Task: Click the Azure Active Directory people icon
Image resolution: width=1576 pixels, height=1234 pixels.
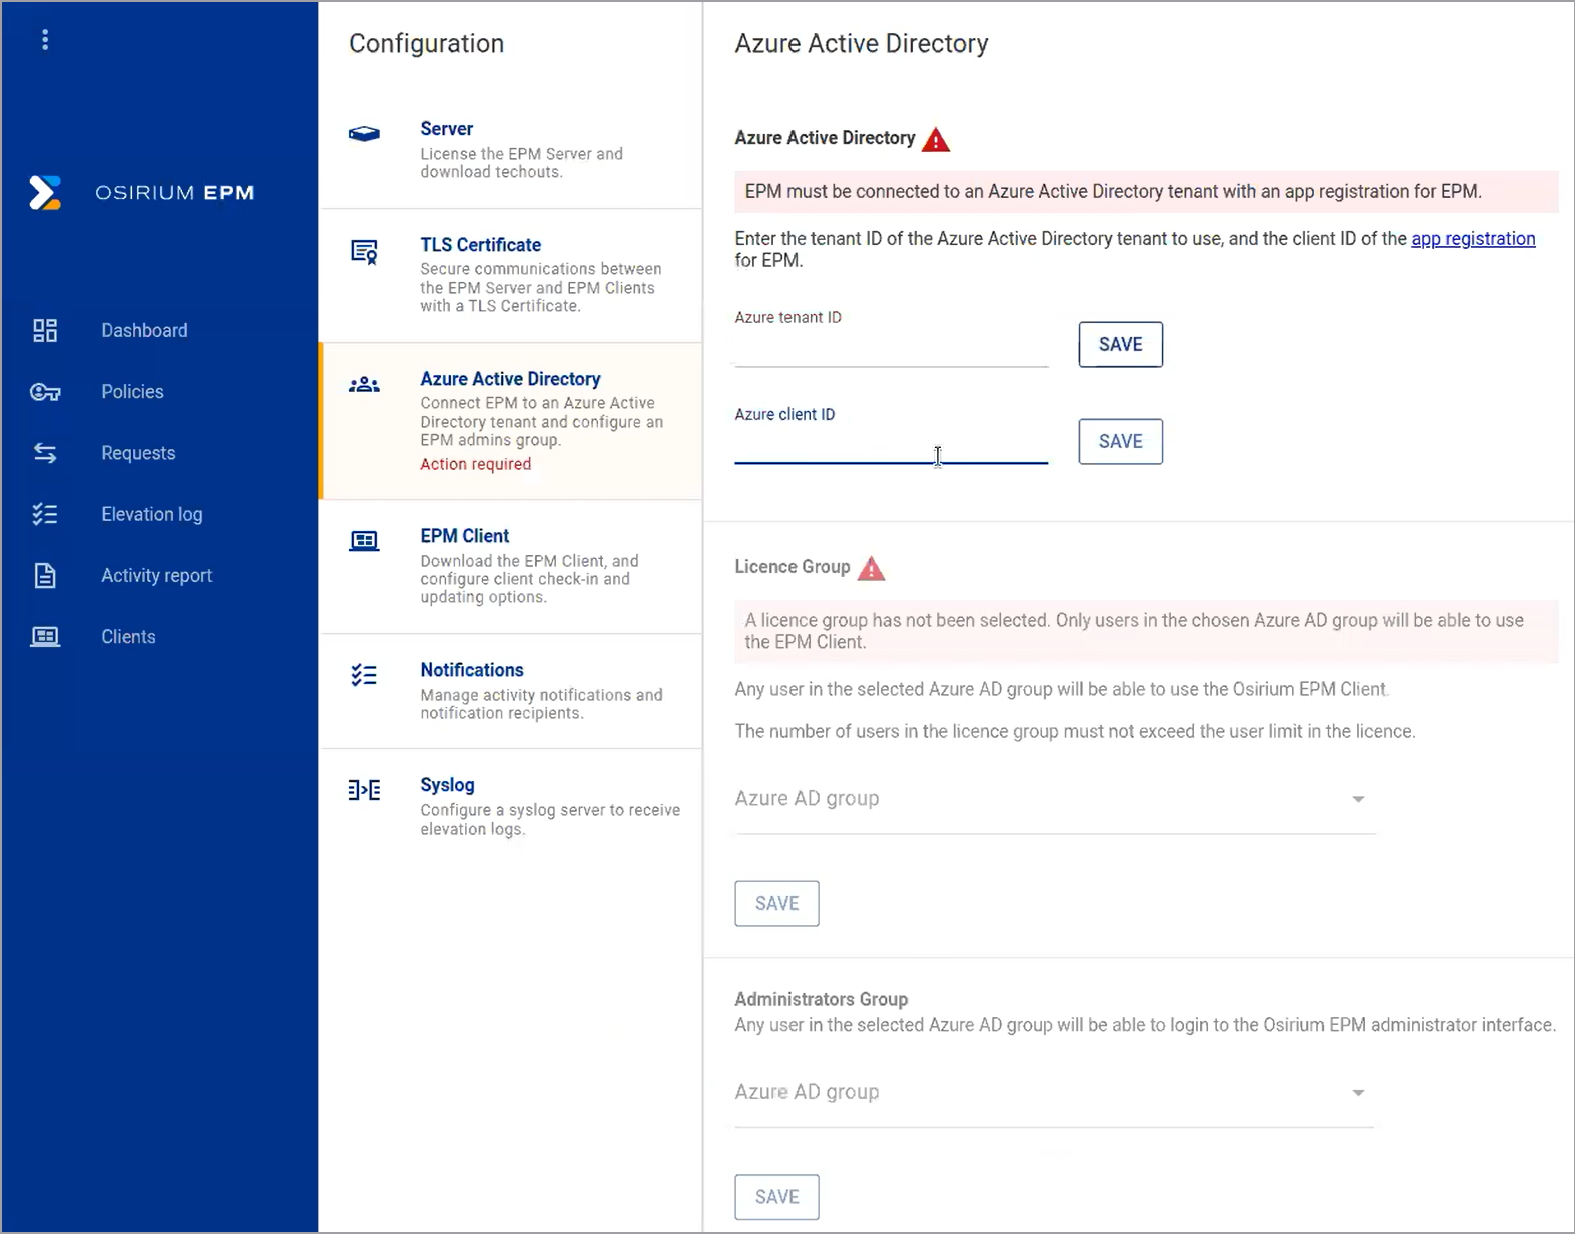Action: (x=364, y=385)
